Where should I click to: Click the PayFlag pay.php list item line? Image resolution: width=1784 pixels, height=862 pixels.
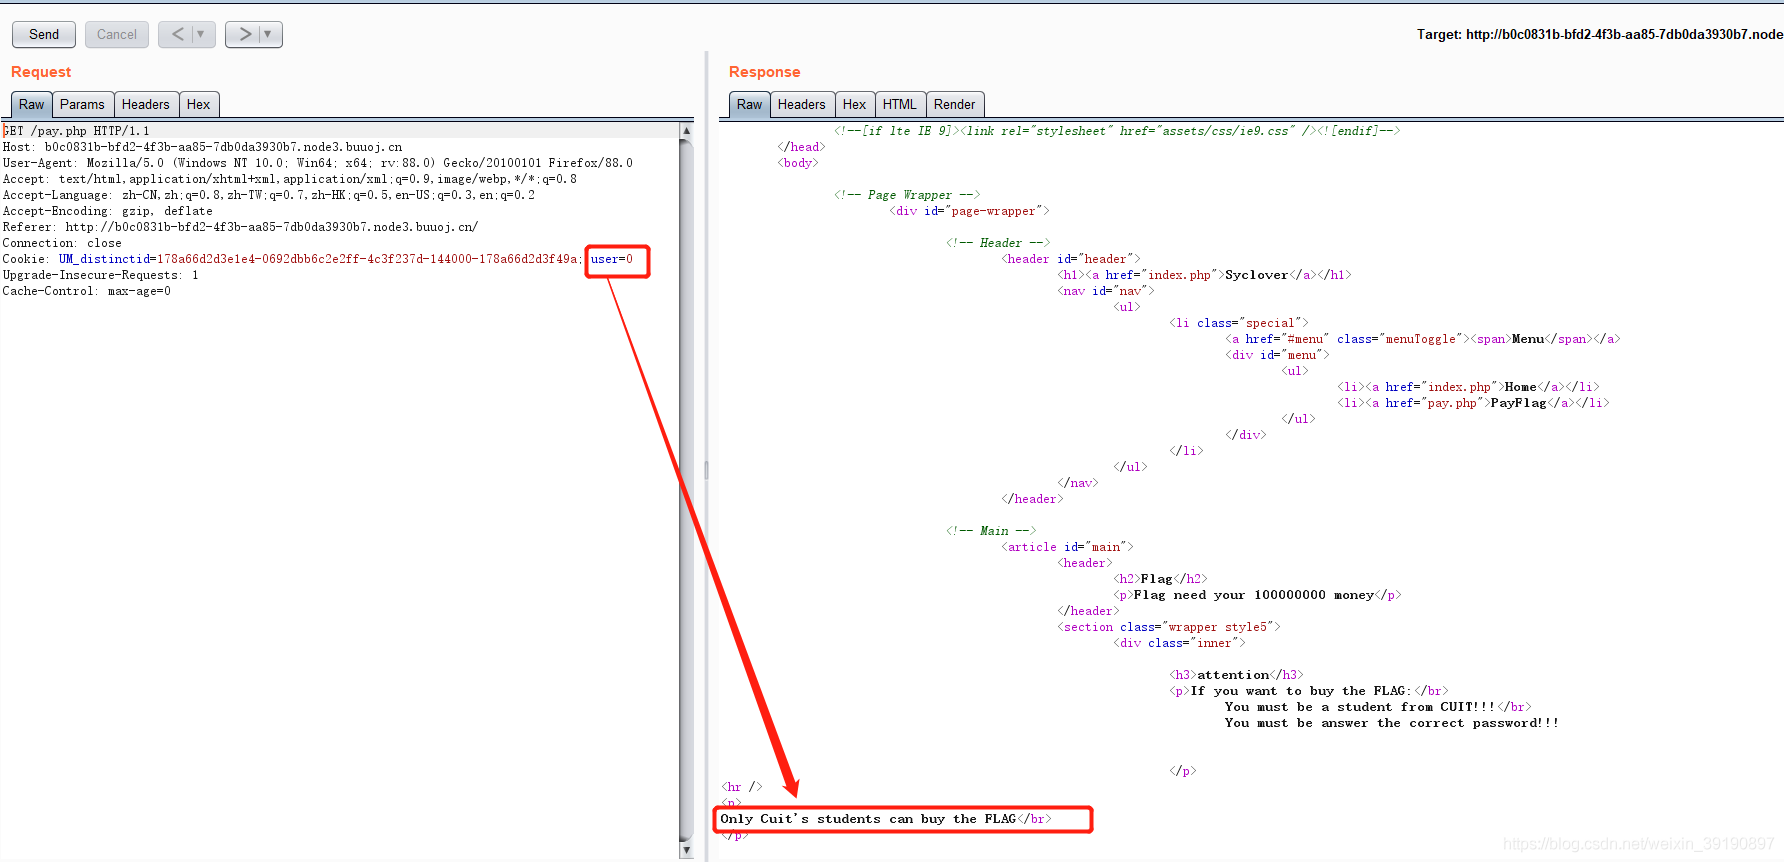point(1473,403)
